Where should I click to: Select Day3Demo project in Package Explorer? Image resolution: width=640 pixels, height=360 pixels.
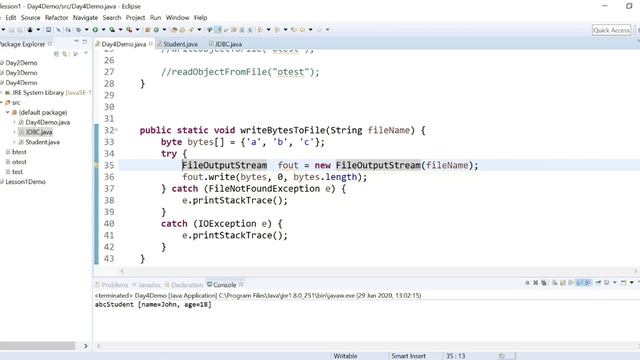(21, 73)
